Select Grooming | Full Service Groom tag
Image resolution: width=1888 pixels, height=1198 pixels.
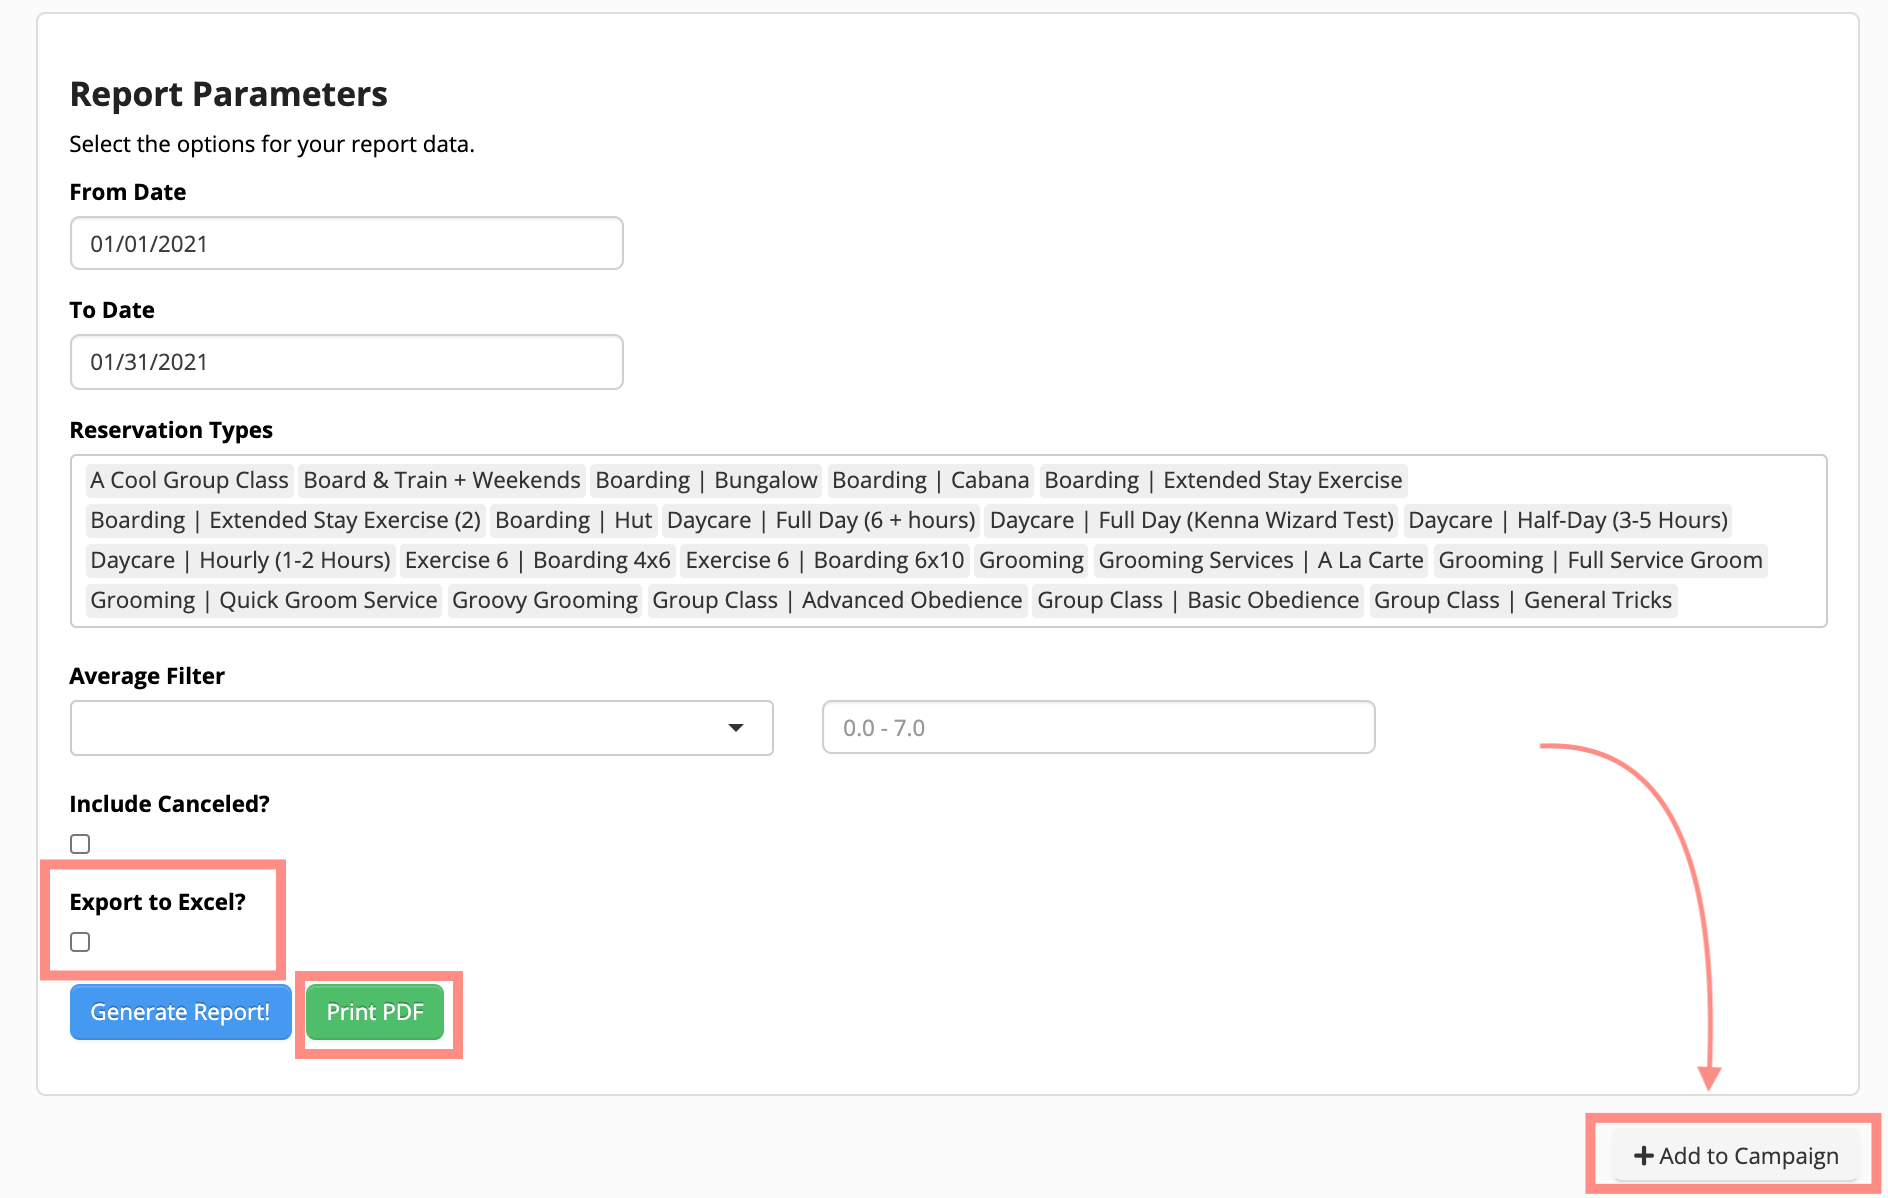tap(1600, 560)
